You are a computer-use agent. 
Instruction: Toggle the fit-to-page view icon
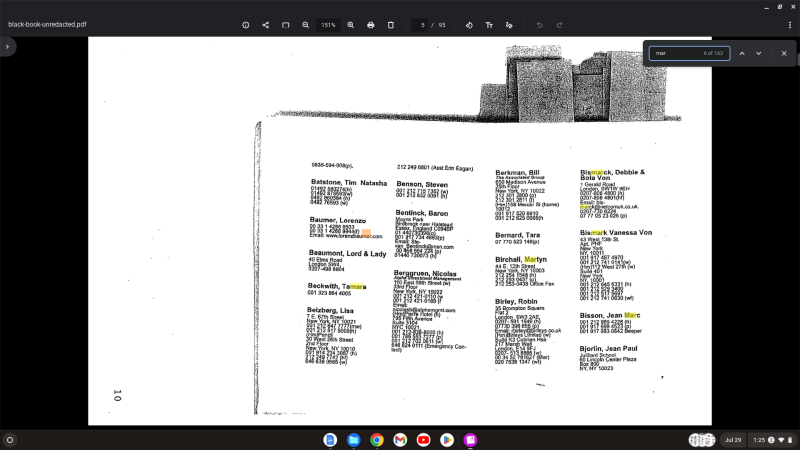[285, 24]
